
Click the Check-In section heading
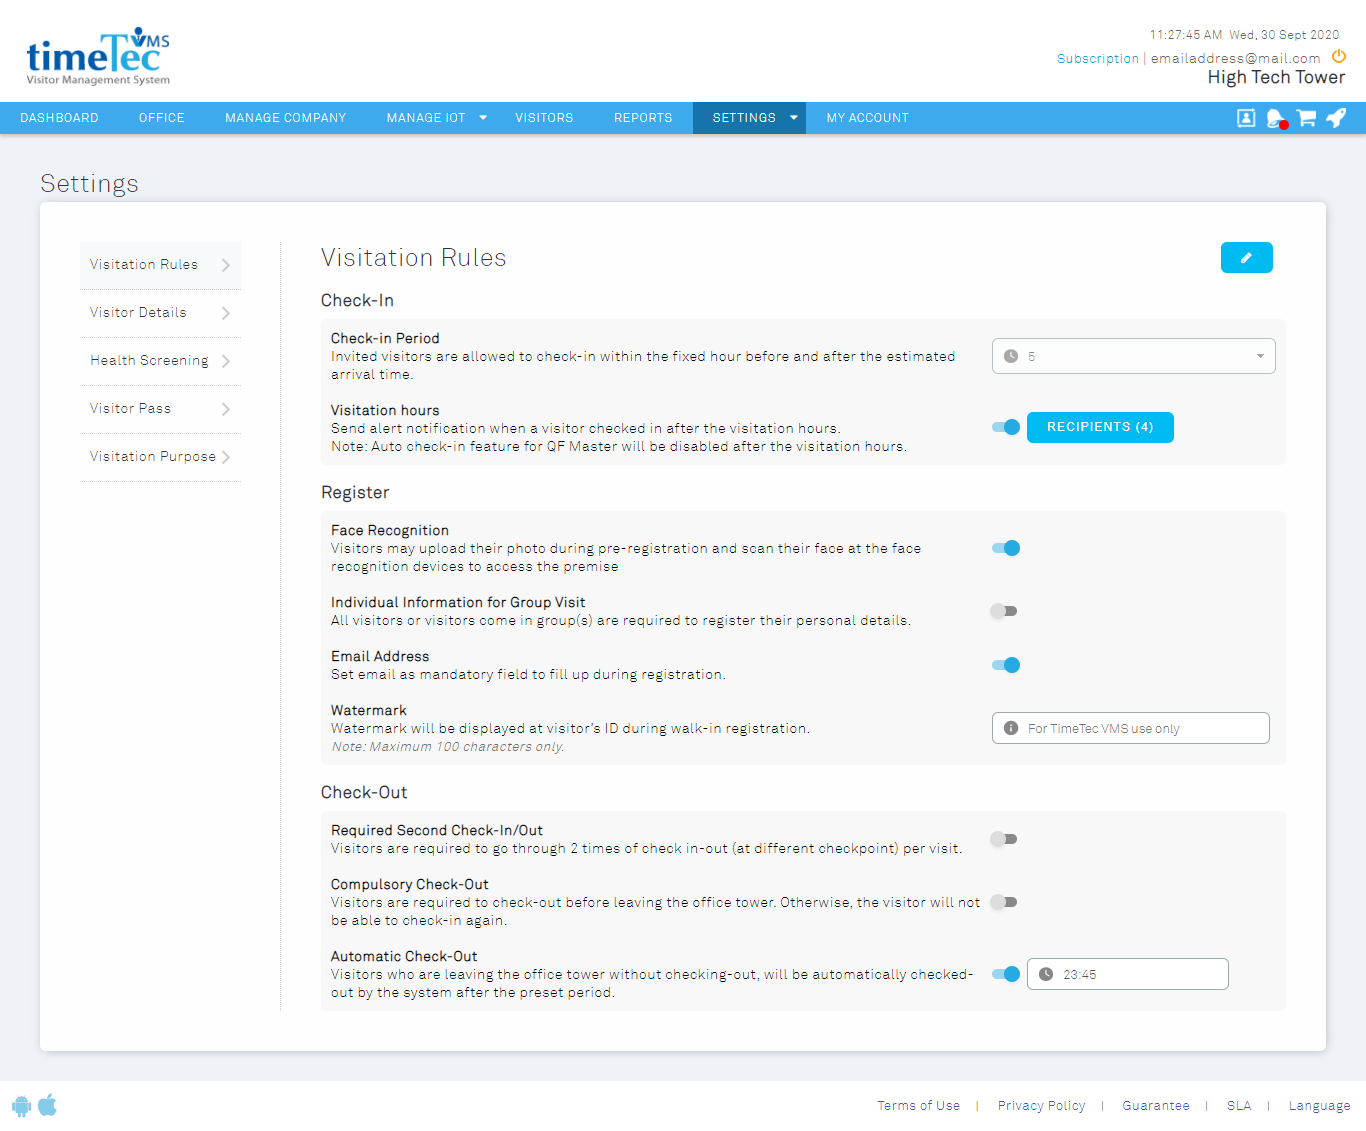click(x=357, y=300)
